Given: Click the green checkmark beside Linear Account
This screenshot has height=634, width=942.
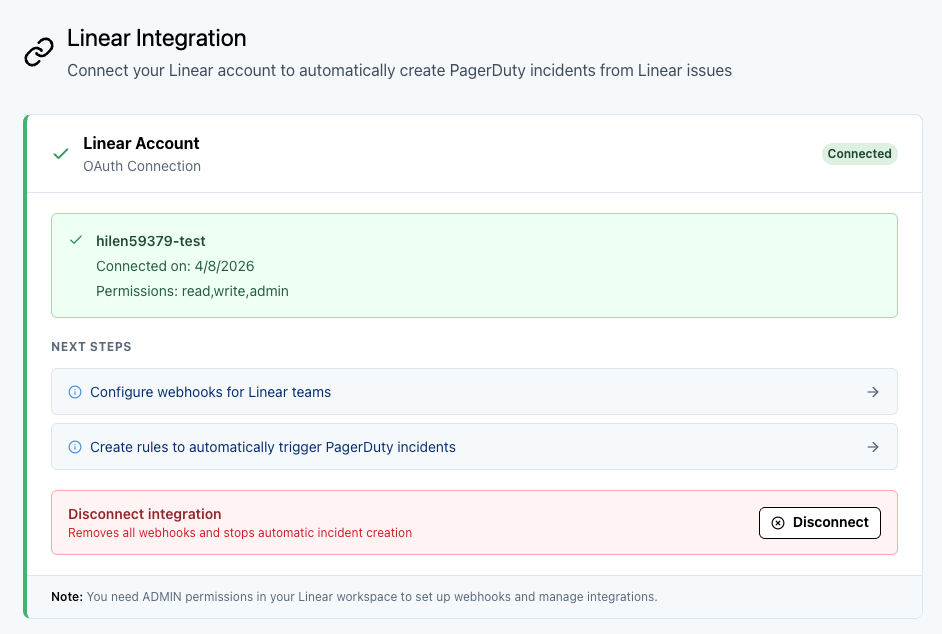Looking at the screenshot, I should pos(60,152).
